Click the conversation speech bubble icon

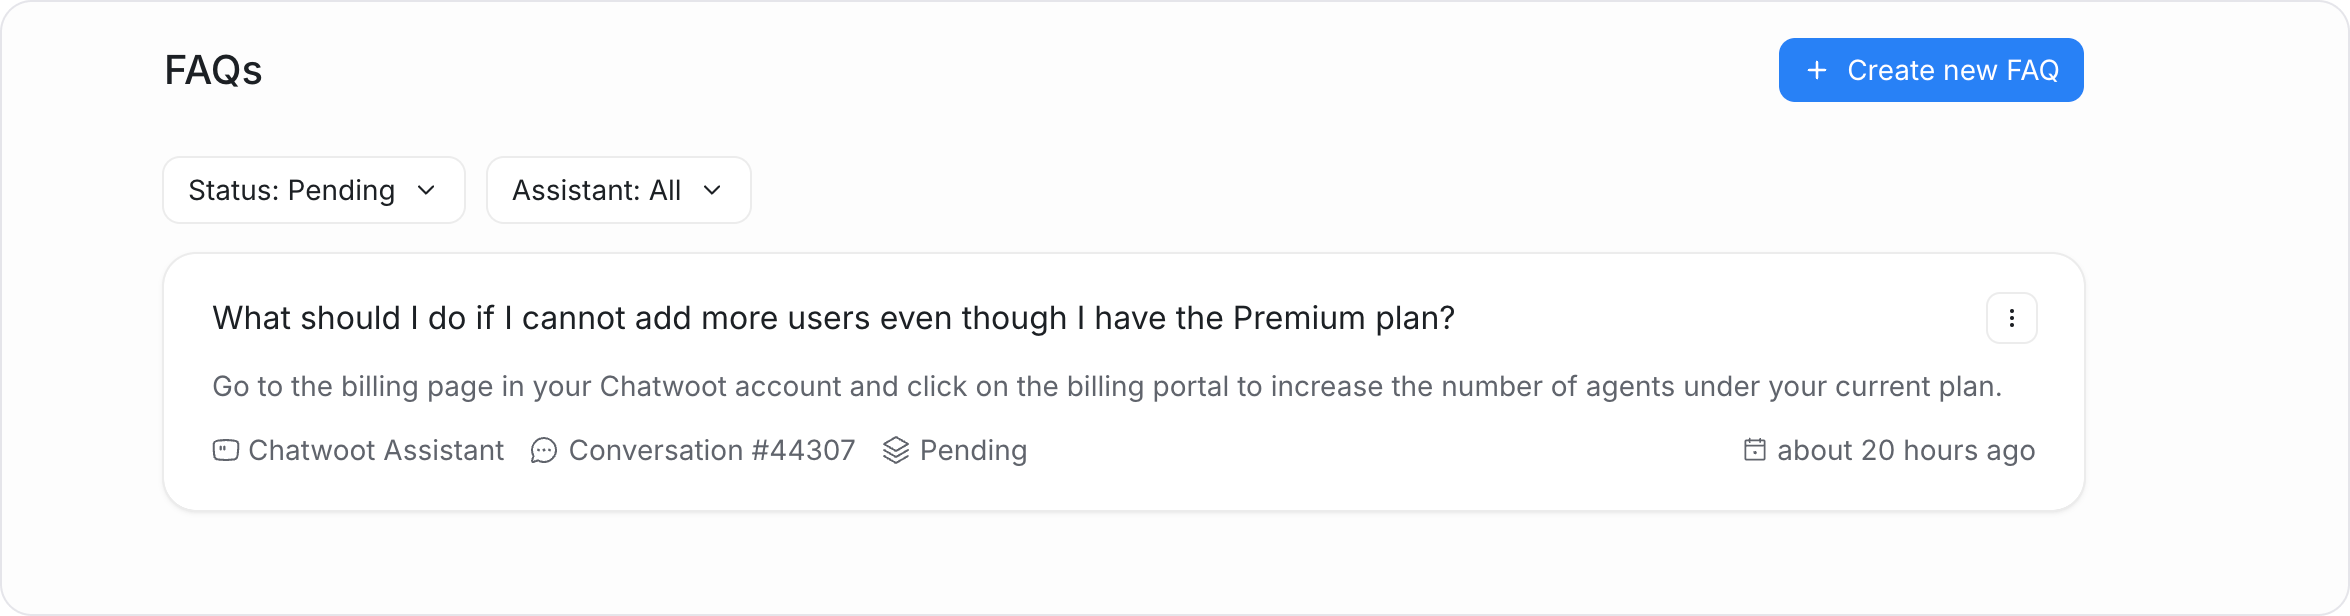(543, 451)
